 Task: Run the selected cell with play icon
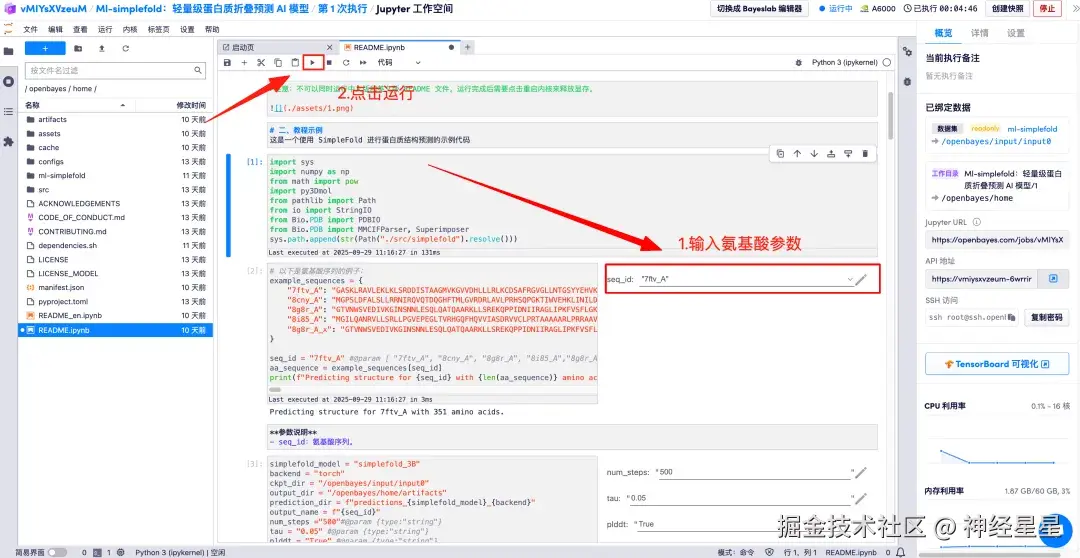(x=312, y=62)
